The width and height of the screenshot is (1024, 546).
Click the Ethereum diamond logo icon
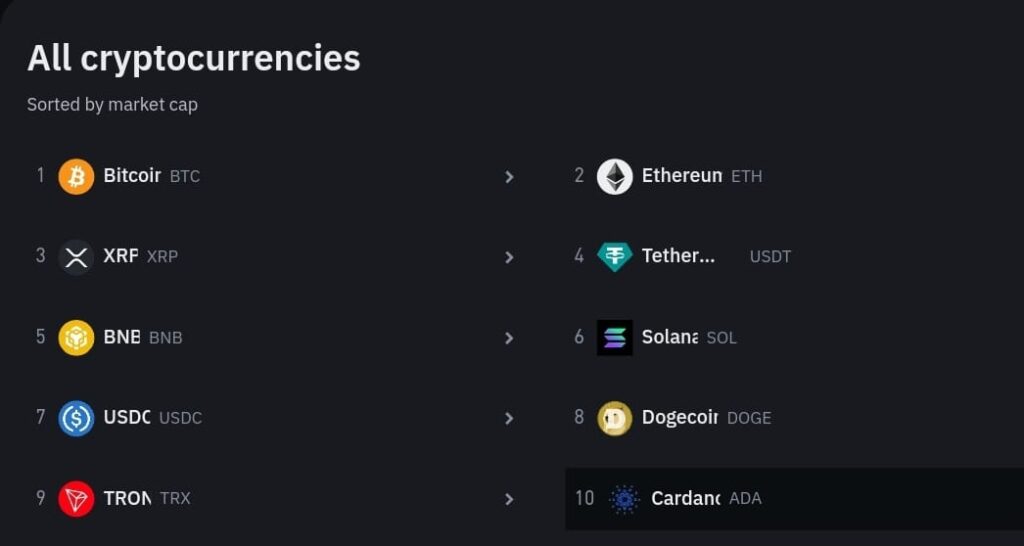click(615, 176)
